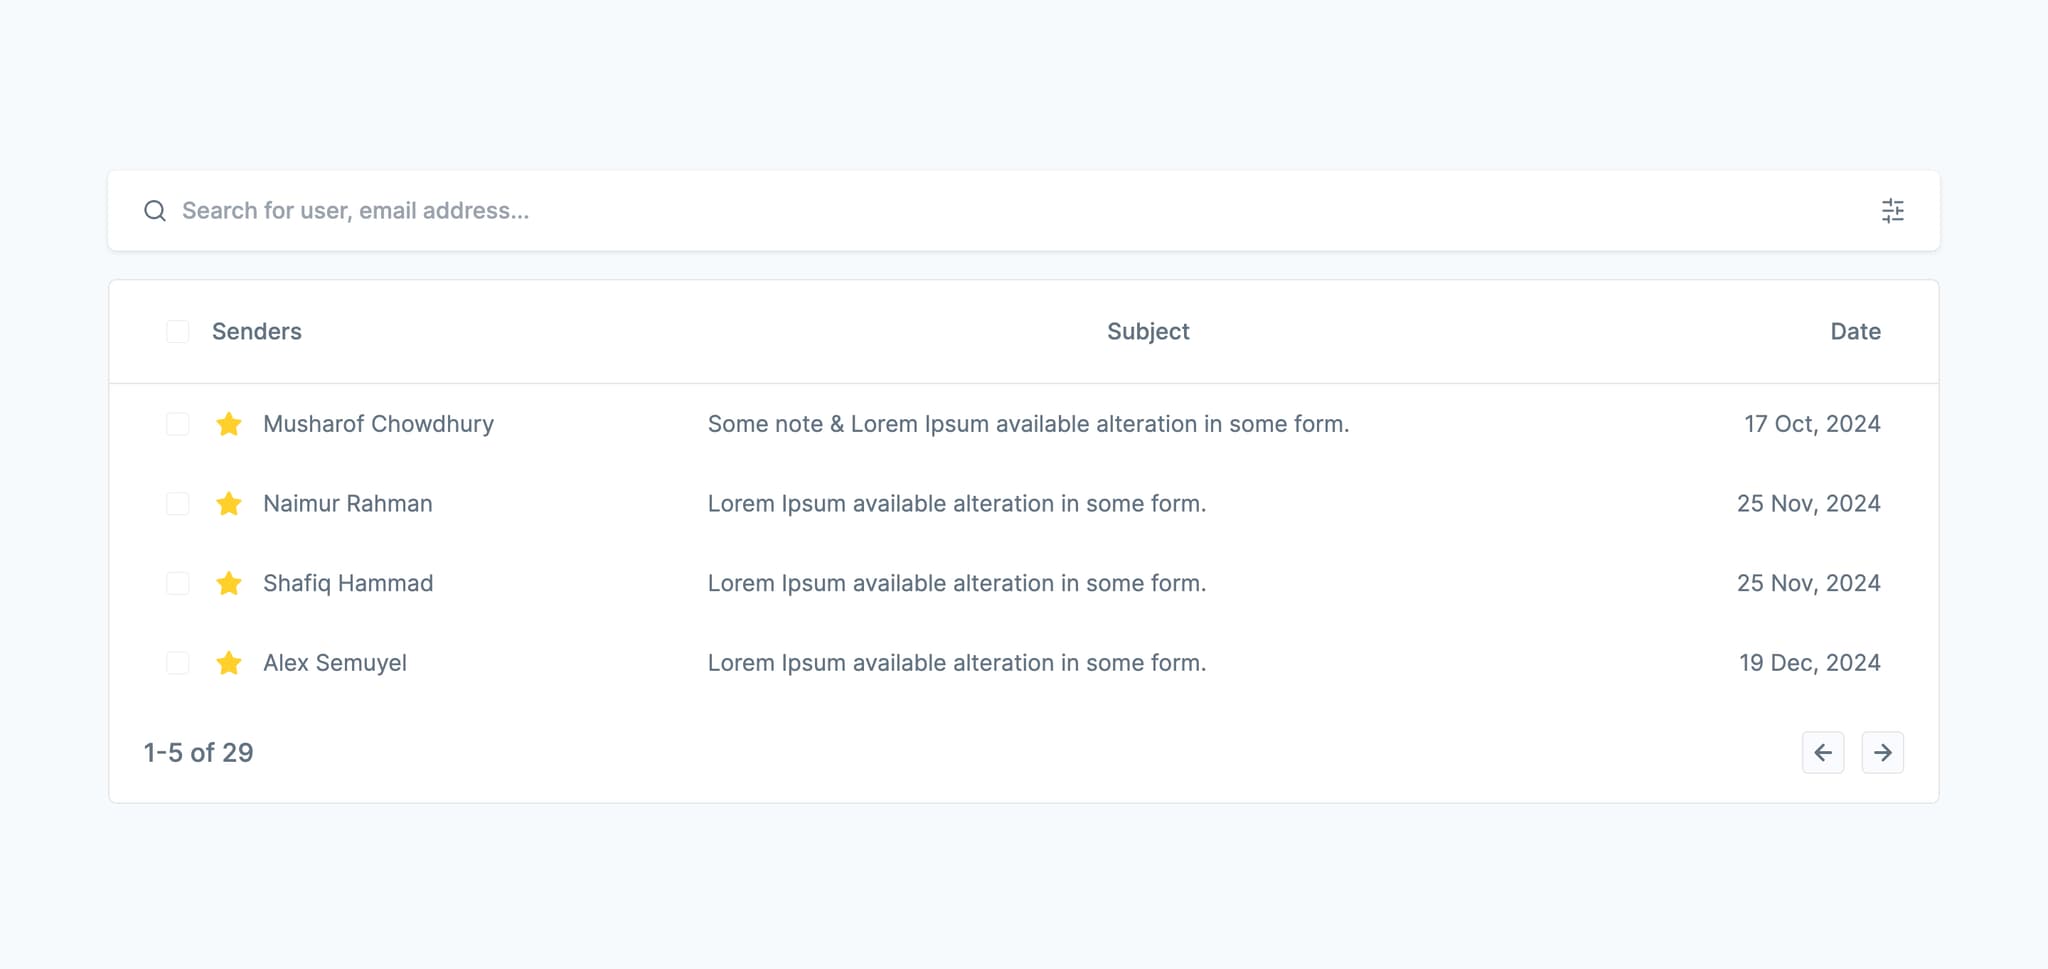Open Naimur Rahman's Lorem Ipsum subject

click(957, 504)
